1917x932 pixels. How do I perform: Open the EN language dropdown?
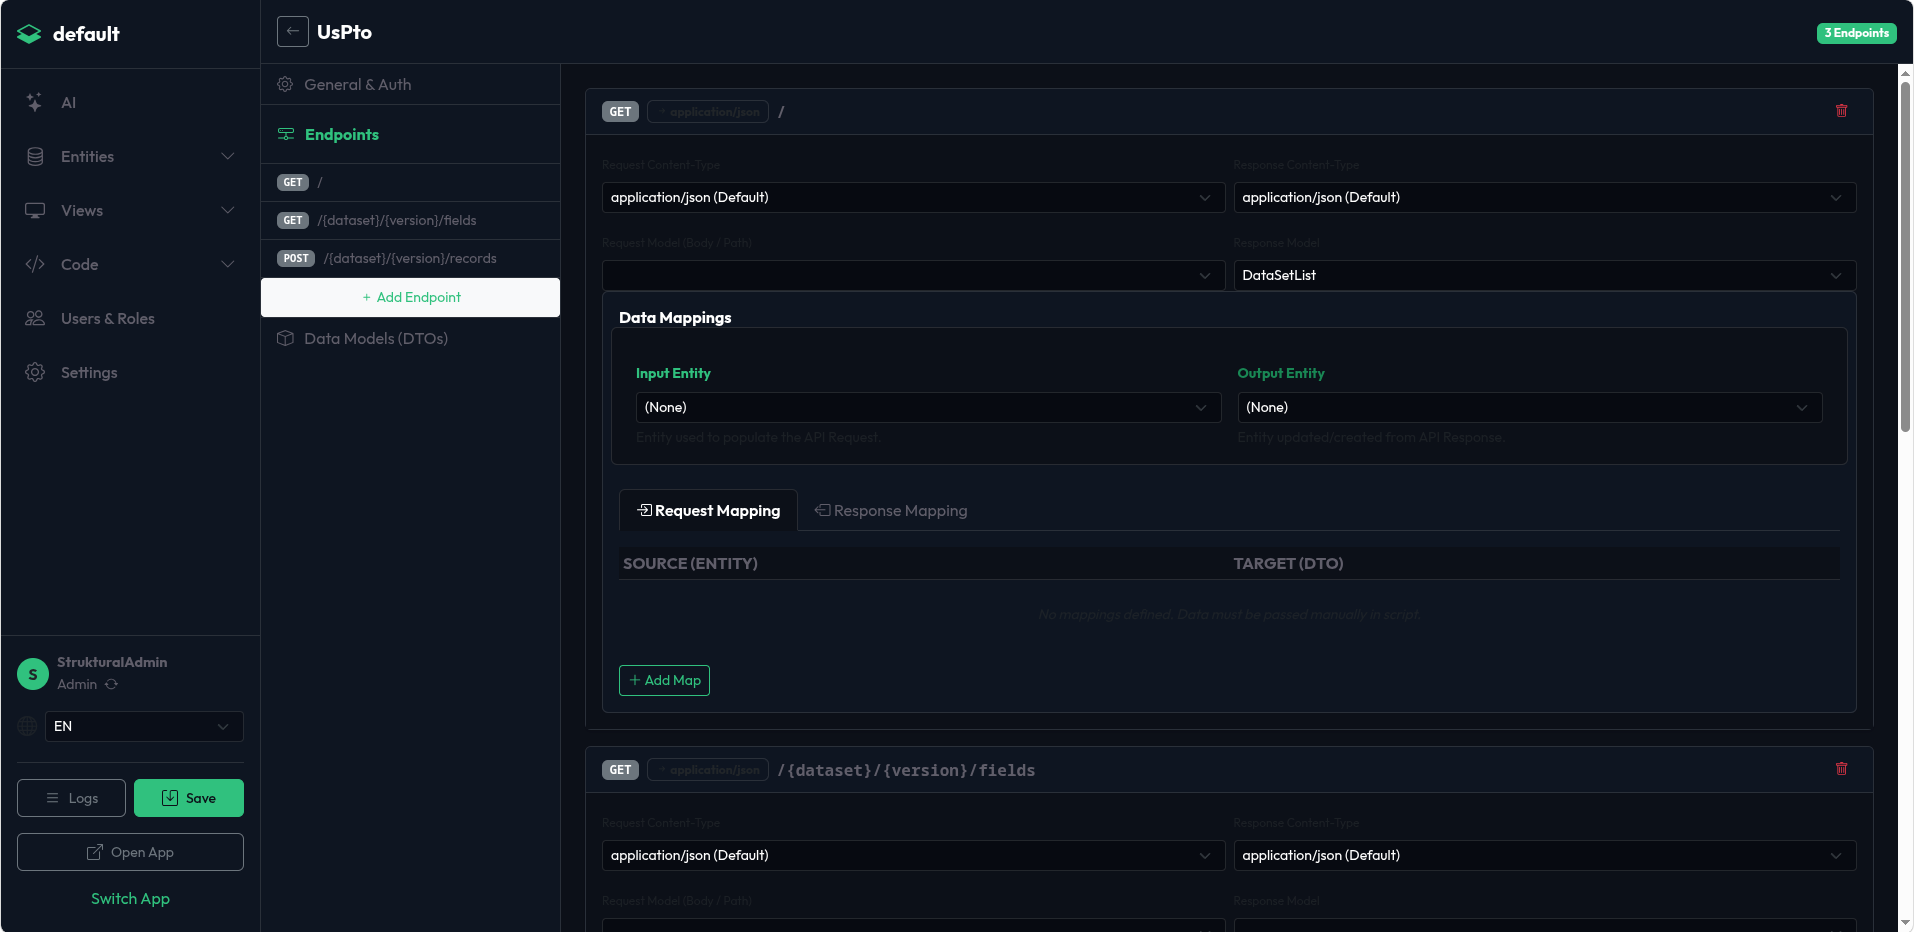point(144,726)
